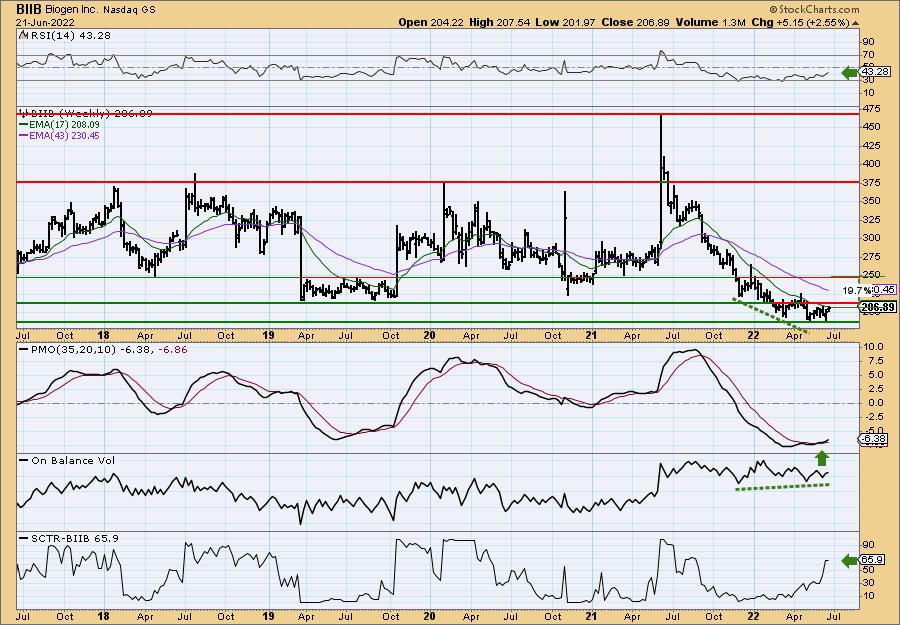Click the 375 price axis label
This screenshot has height=625, width=900.
pos(871,183)
